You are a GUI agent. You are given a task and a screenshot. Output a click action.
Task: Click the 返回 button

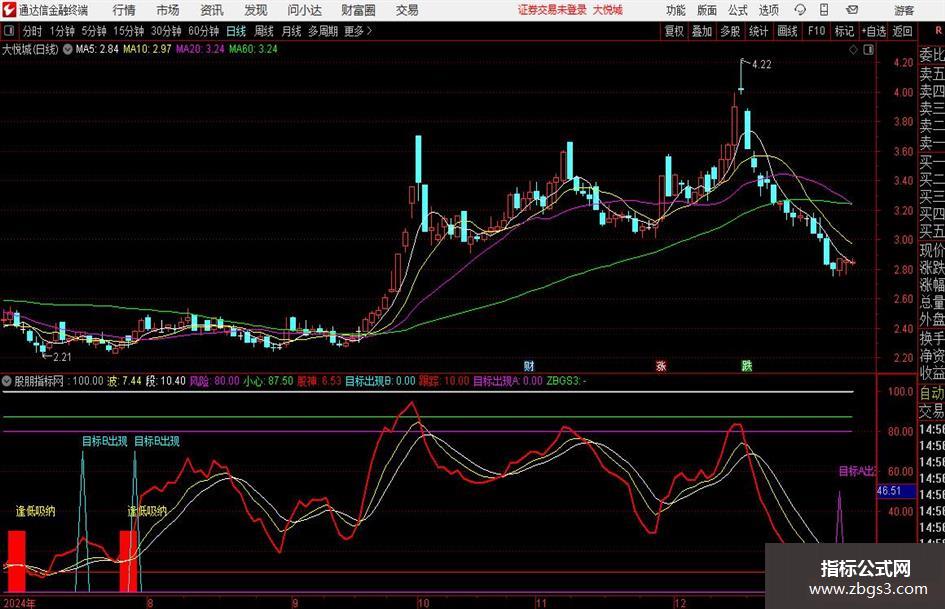(x=903, y=31)
